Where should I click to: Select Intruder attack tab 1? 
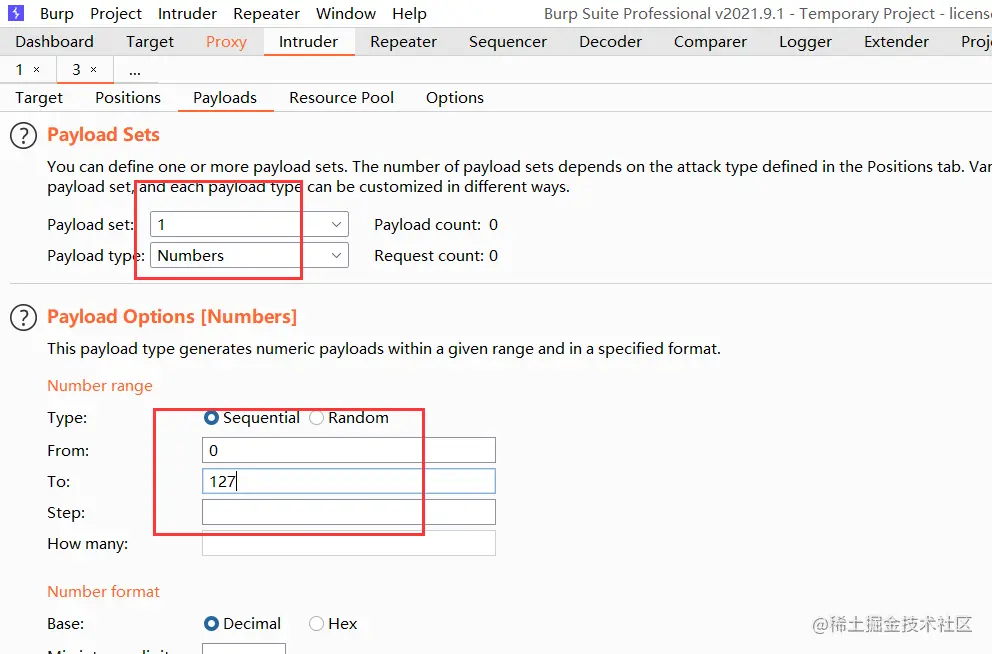[x=20, y=70]
